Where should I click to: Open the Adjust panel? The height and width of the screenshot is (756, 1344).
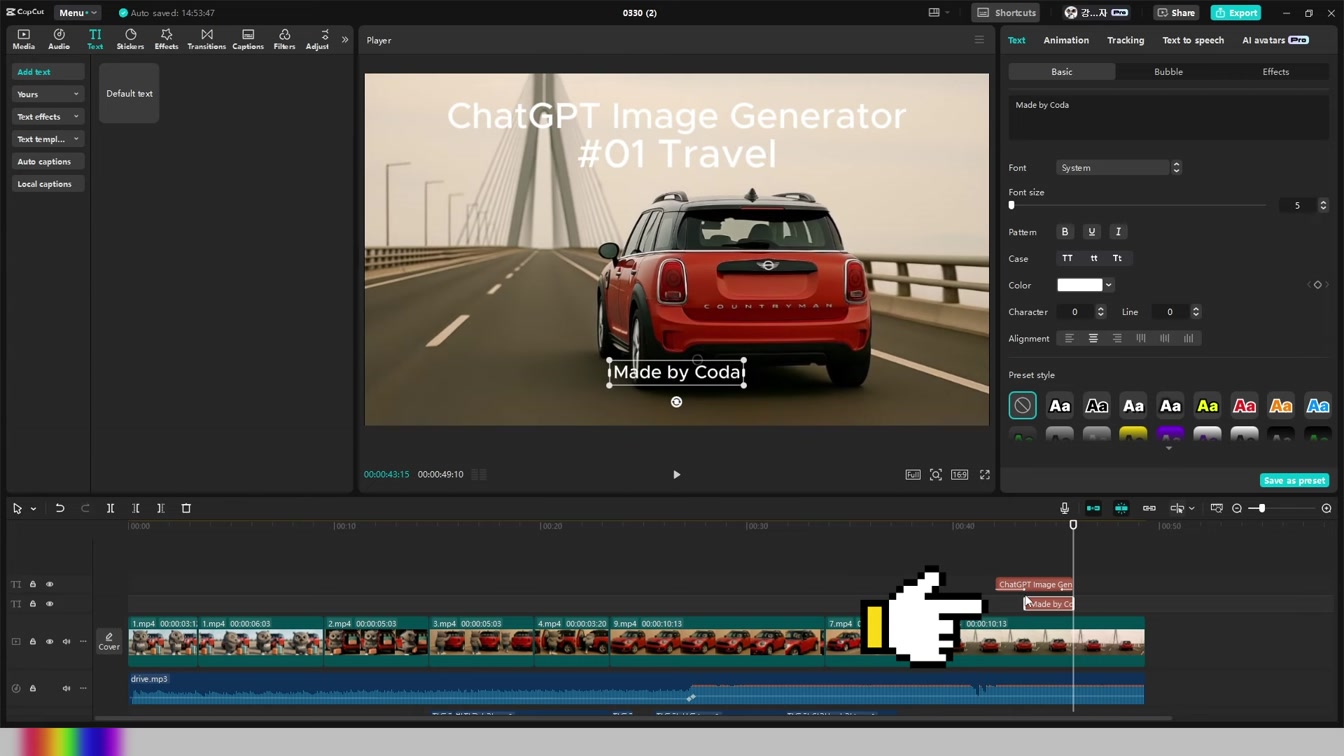[317, 39]
